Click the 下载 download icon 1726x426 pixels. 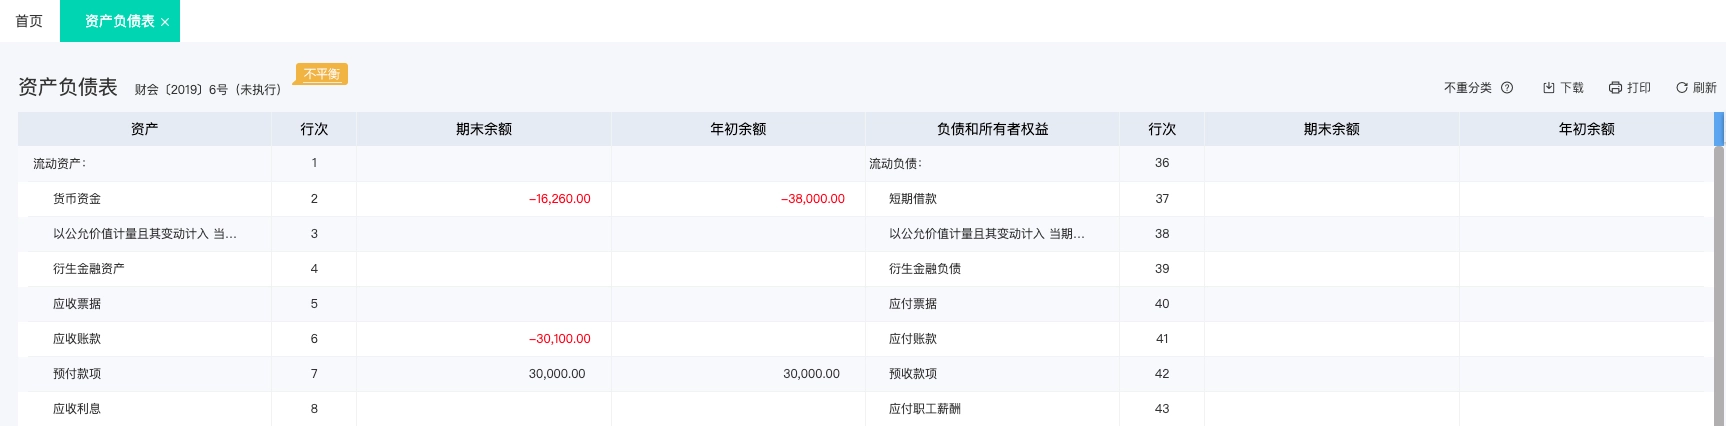(1549, 88)
